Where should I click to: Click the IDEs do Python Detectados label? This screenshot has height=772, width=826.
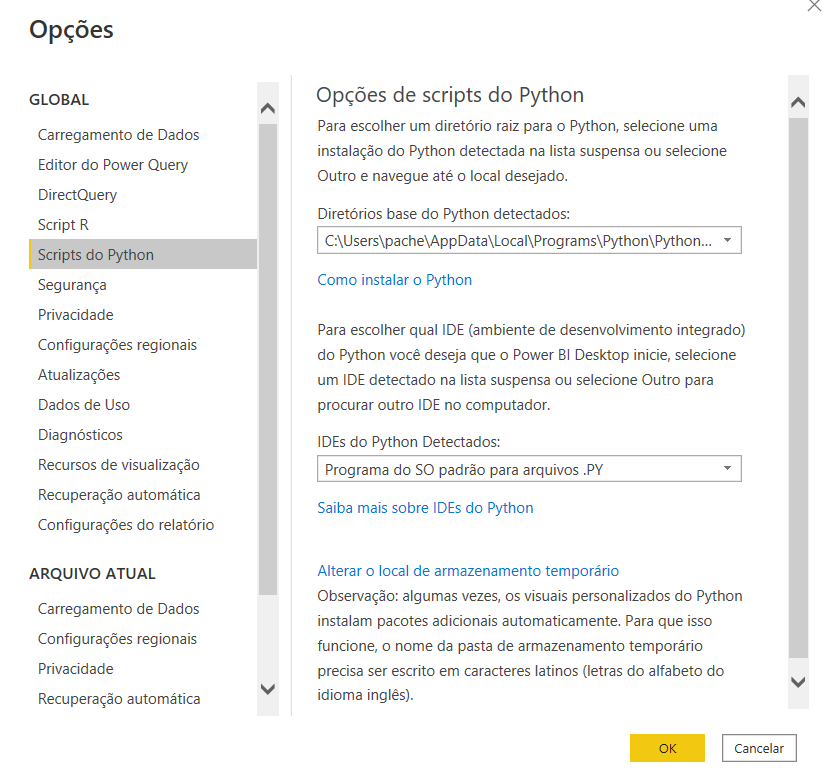pyautogui.click(x=409, y=442)
